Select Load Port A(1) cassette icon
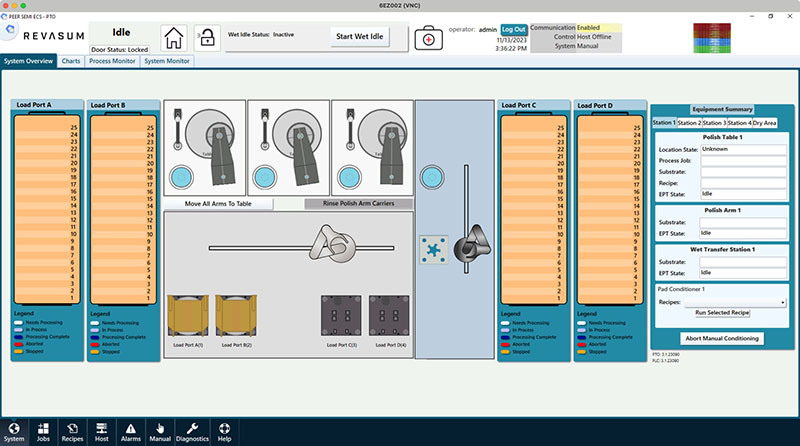Screen dimensions: 800x446 click(x=188, y=315)
